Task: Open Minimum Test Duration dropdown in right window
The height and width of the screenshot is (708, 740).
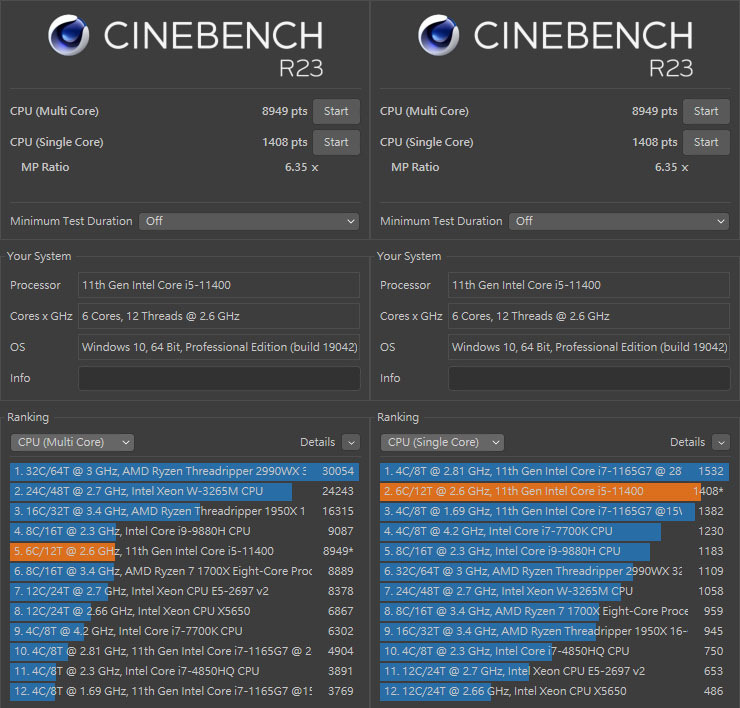Action: tap(619, 221)
